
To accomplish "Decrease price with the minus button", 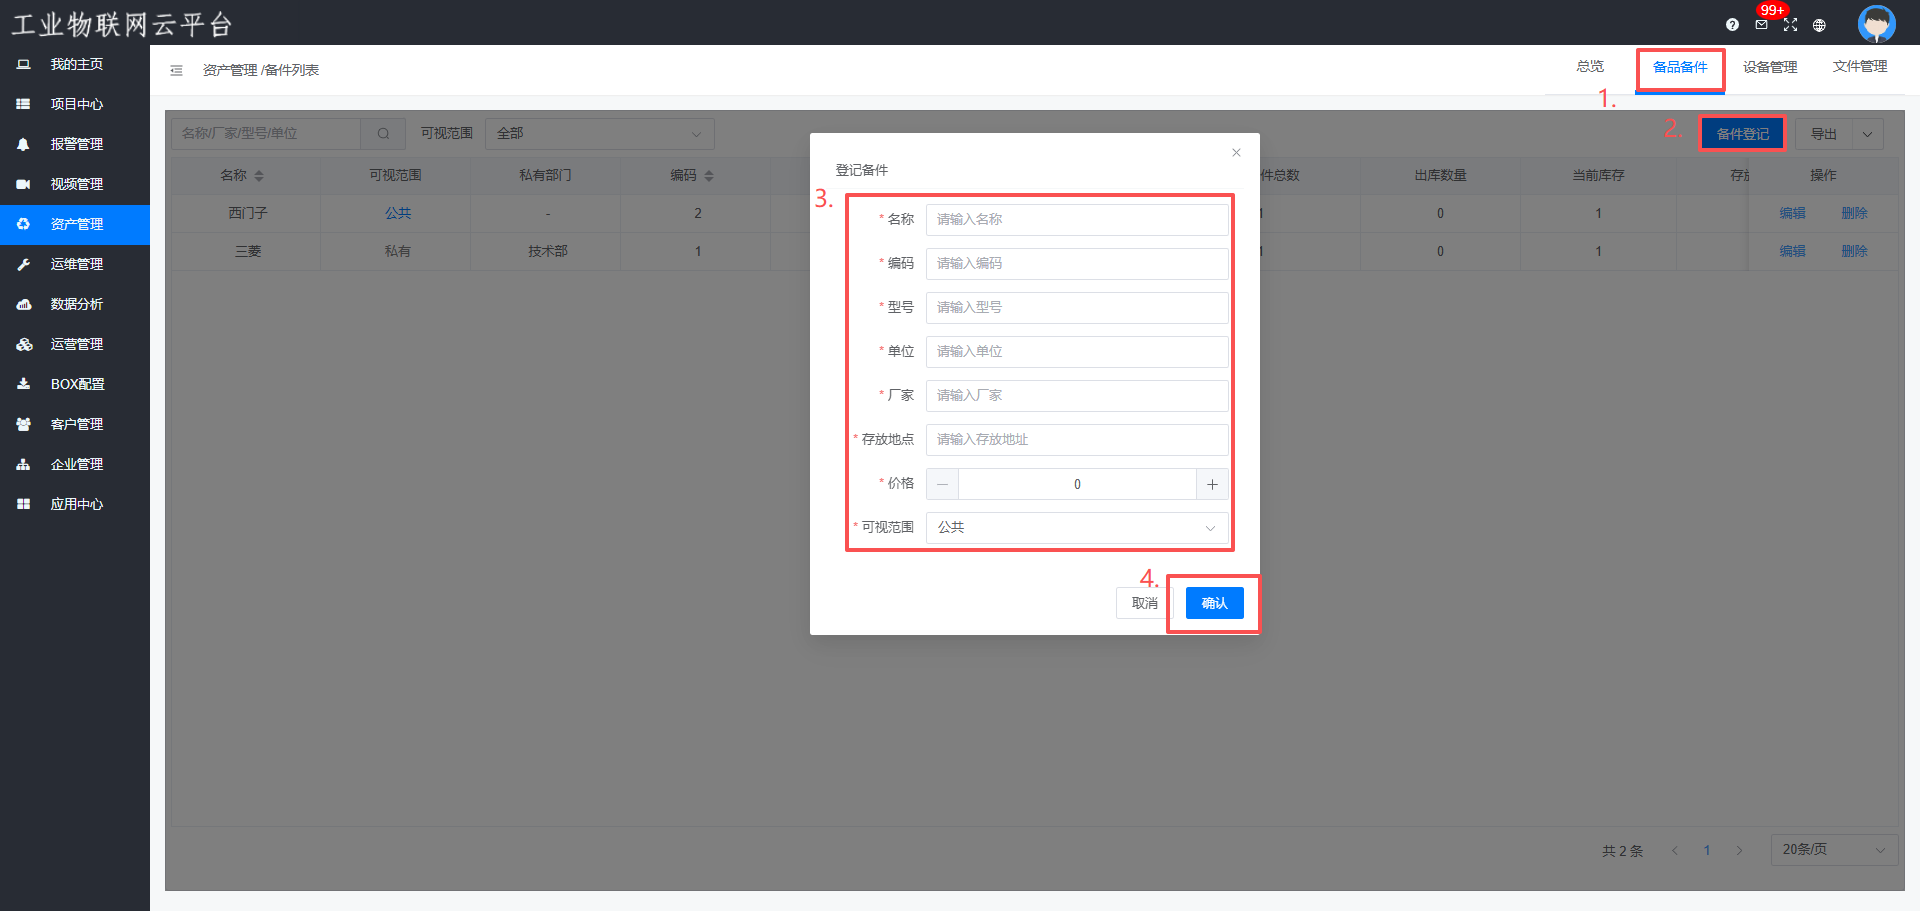I will point(942,484).
